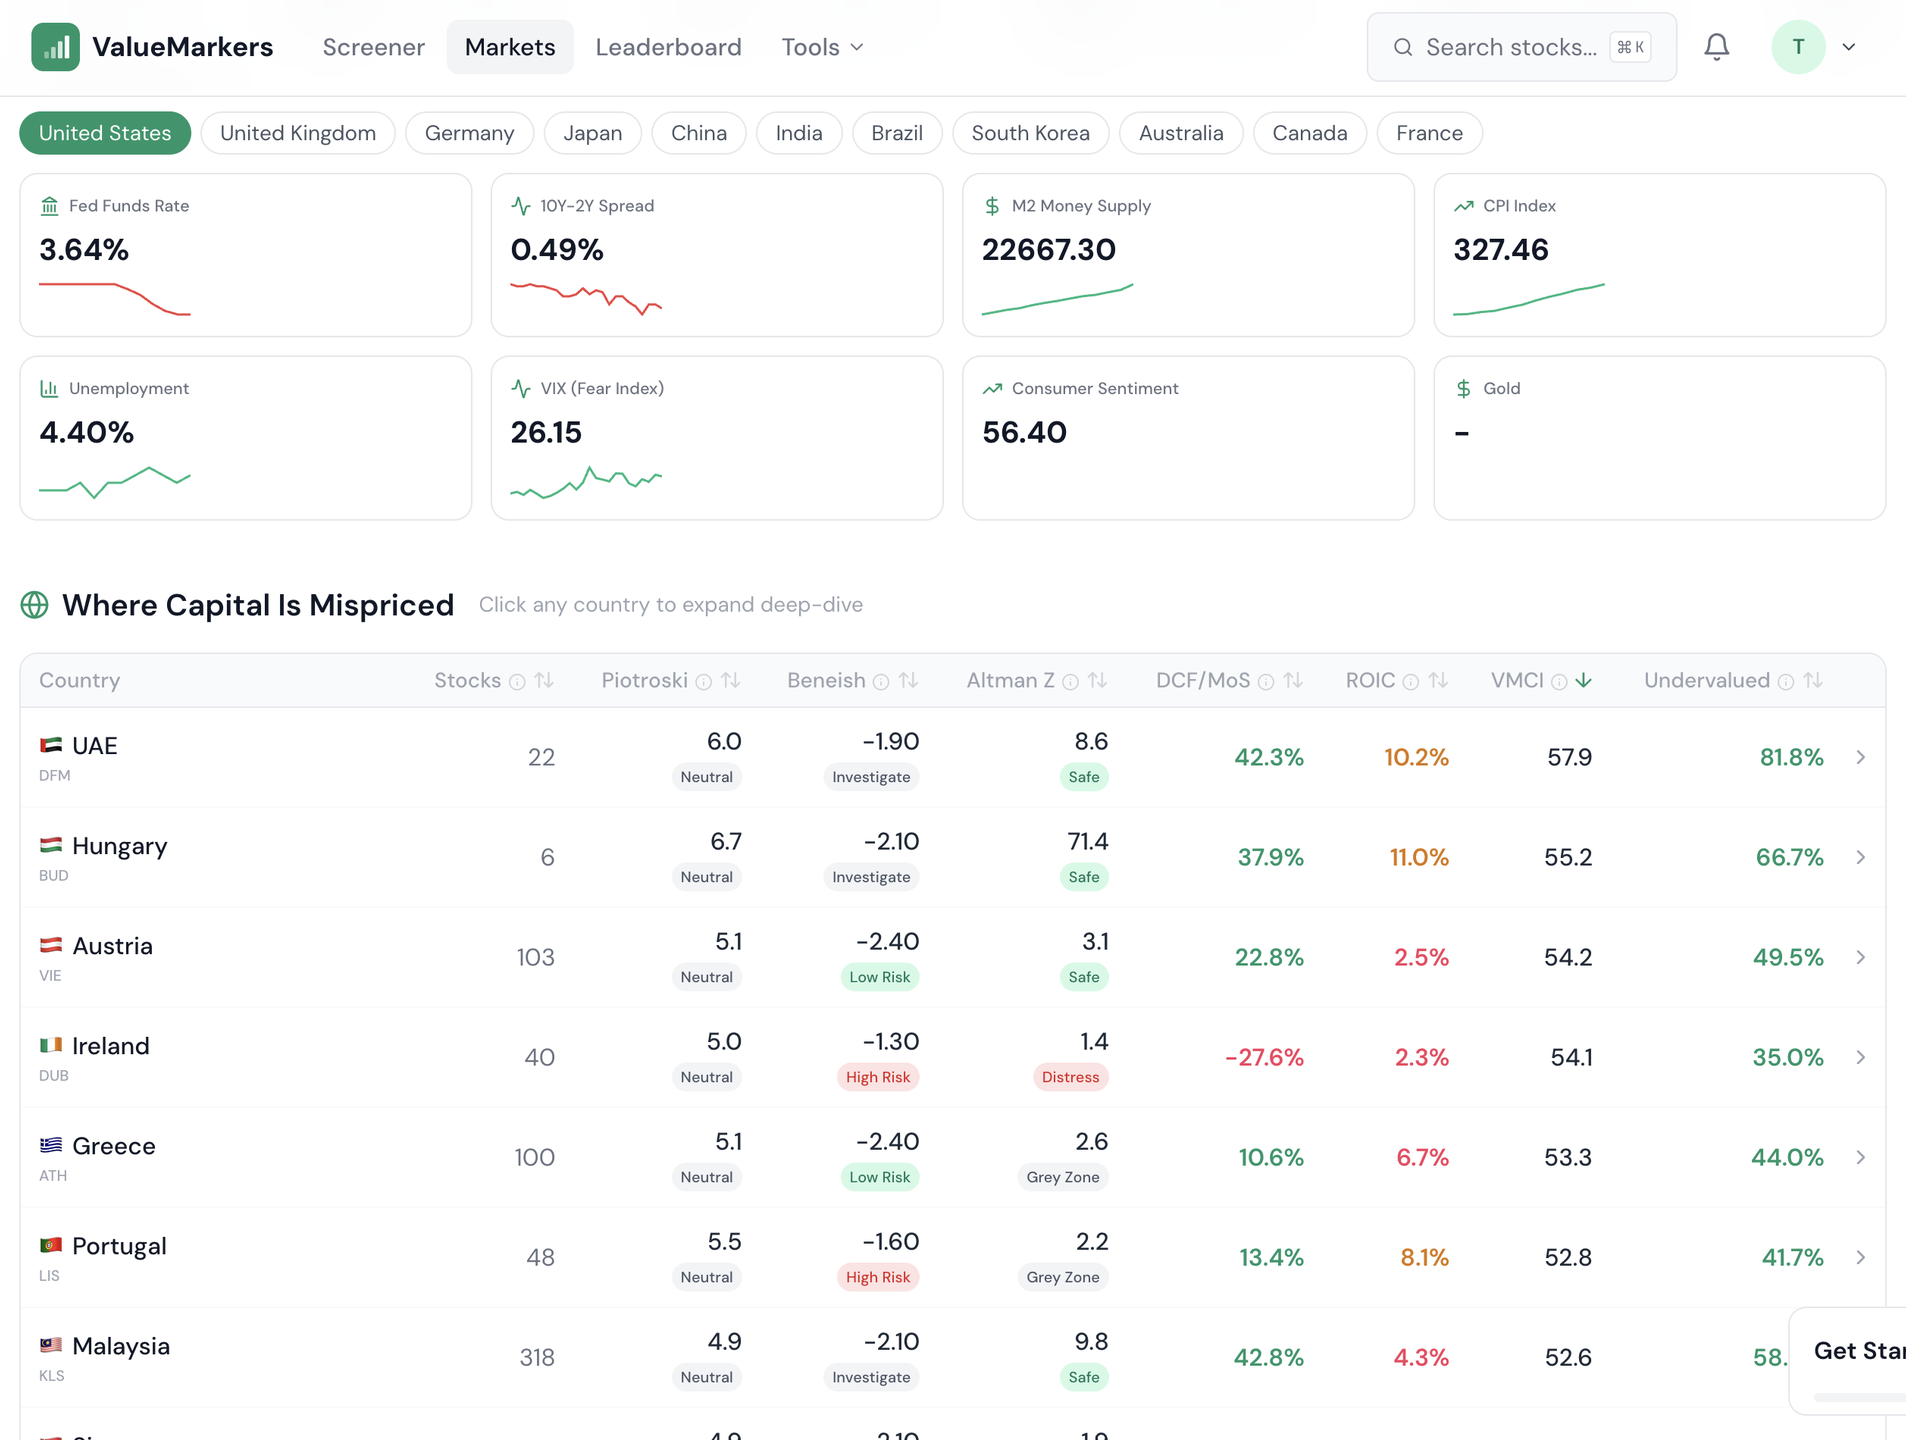Image resolution: width=1906 pixels, height=1440 pixels.
Task: Open the Hungary country row
Action: pyautogui.click(x=120, y=846)
